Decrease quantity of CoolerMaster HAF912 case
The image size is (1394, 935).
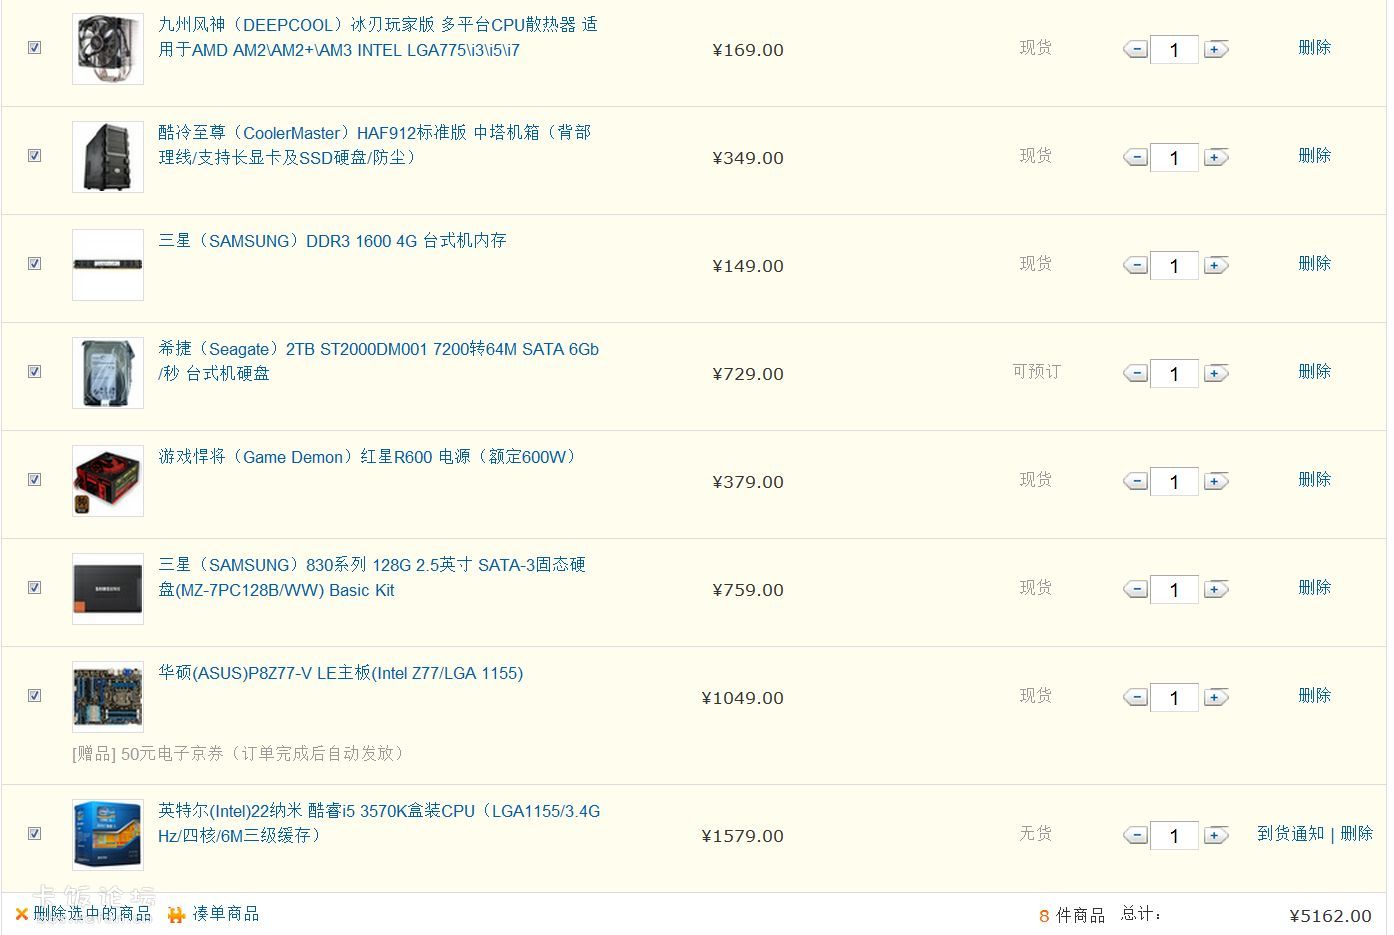(1136, 157)
